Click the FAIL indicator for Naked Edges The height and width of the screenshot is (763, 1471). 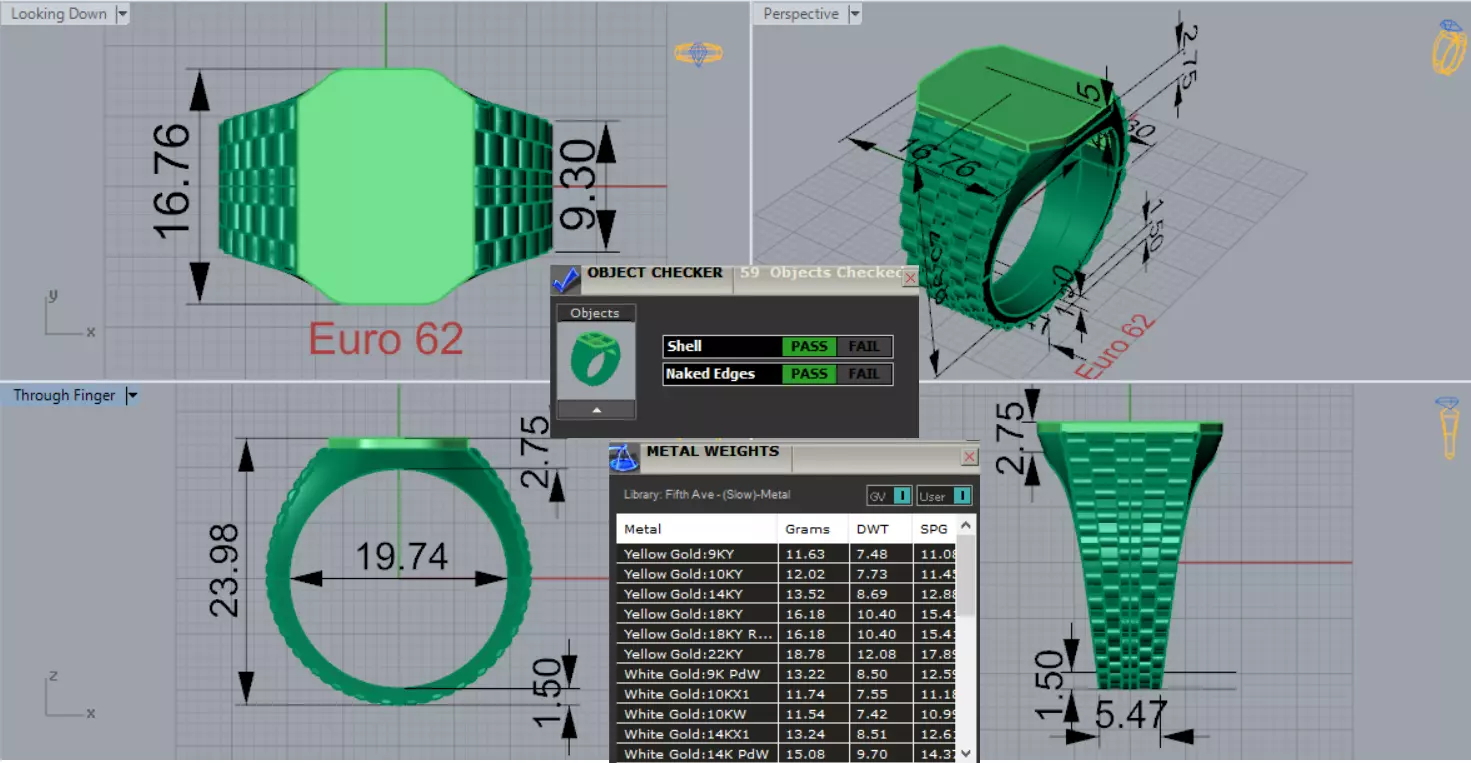click(864, 374)
